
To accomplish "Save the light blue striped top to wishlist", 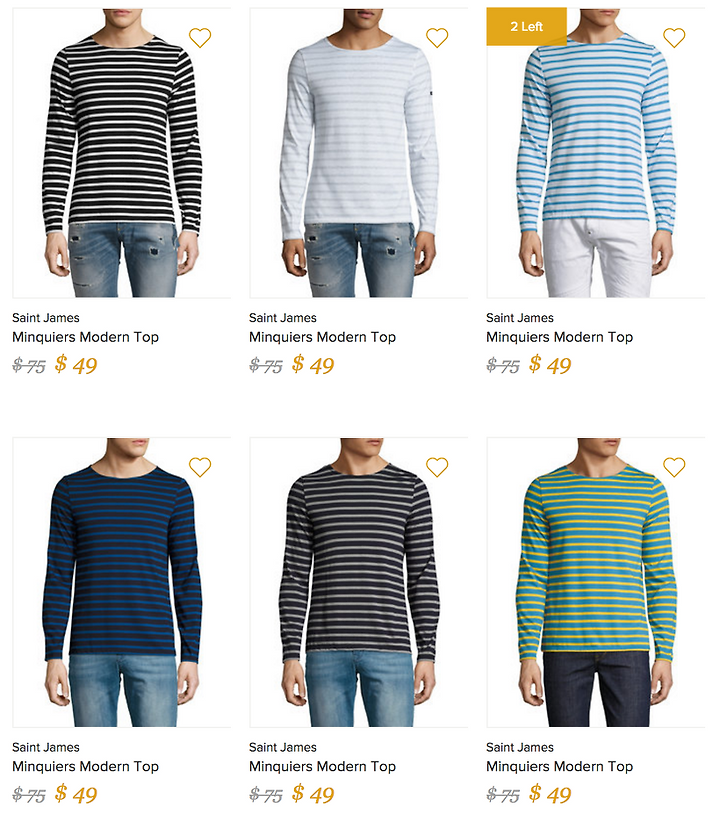I will 675,38.
